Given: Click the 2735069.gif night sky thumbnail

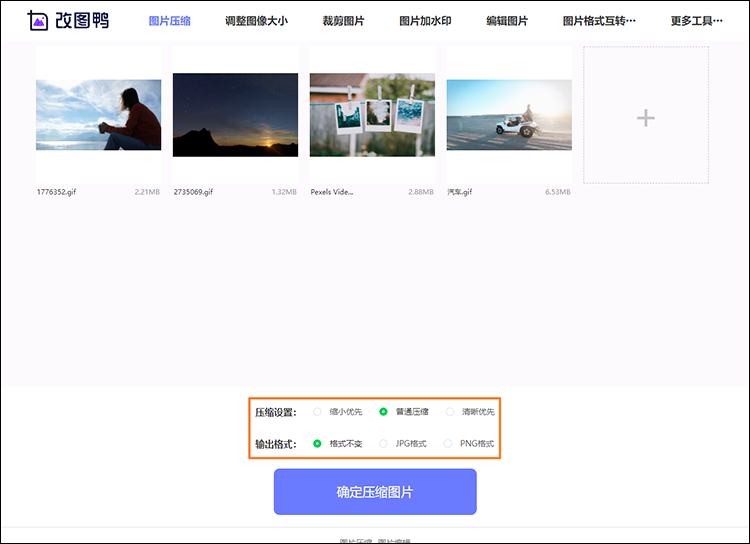Looking at the screenshot, I should click(235, 115).
